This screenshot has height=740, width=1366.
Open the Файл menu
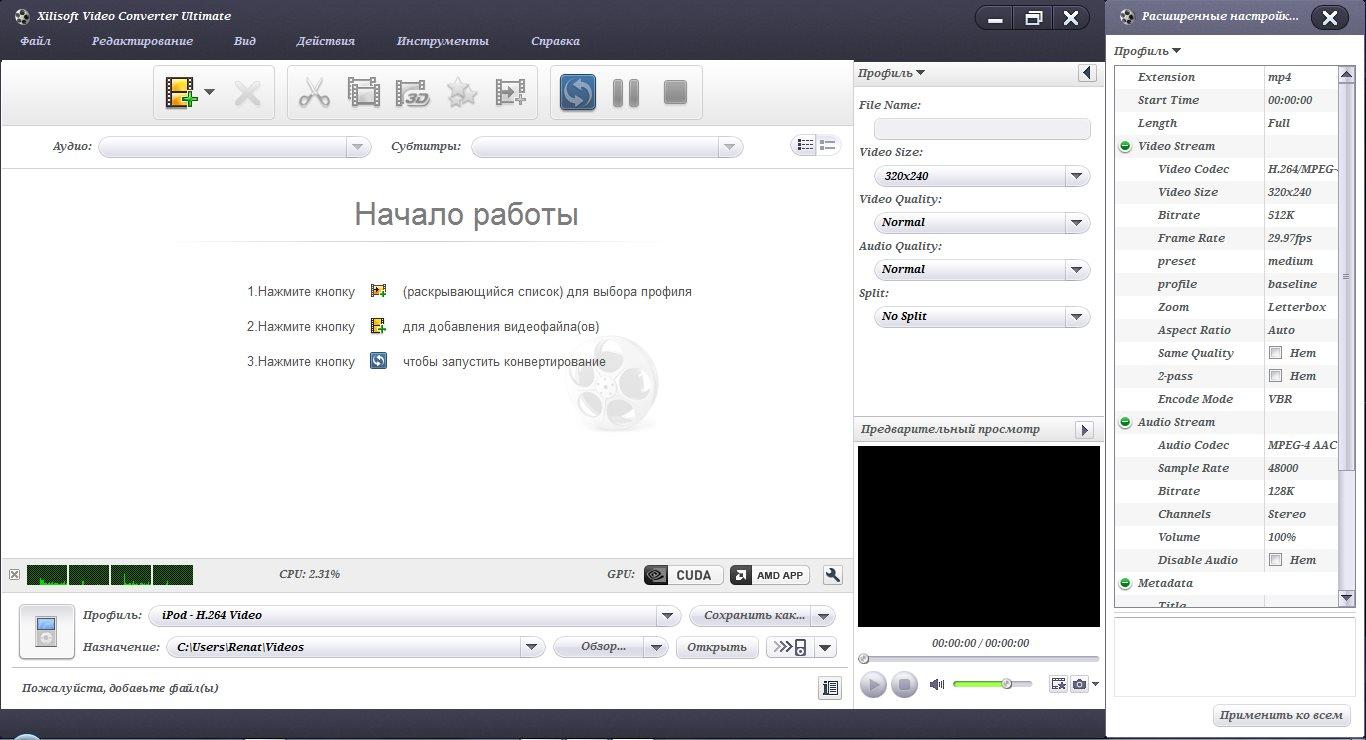[35, 41]
